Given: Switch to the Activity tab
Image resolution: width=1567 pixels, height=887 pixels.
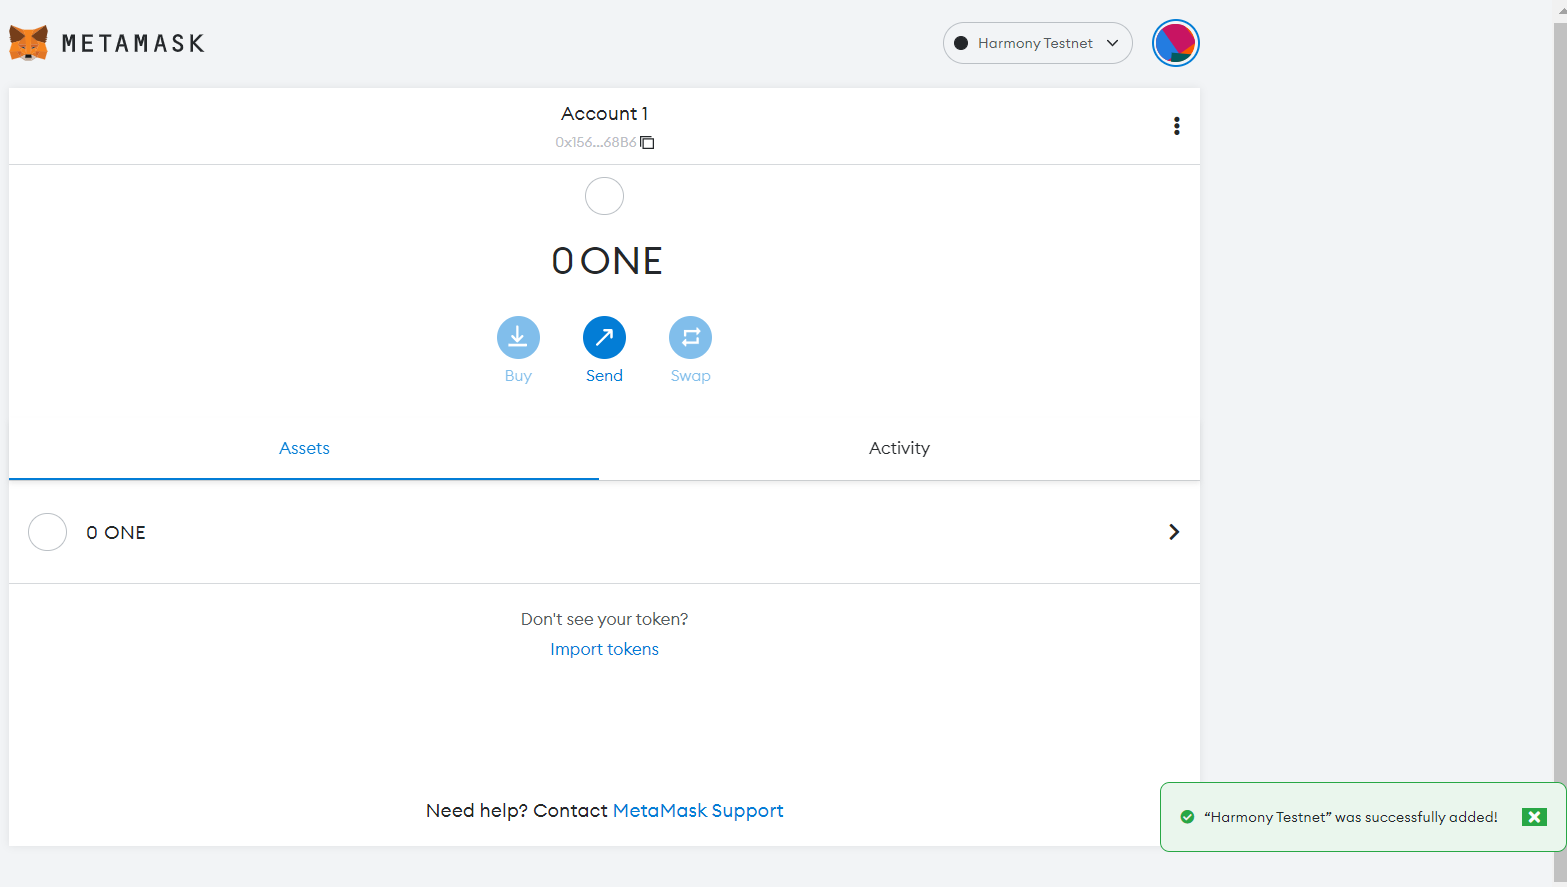Looking at the screenshot, I should pyautogui.click(x=899, y=448).
